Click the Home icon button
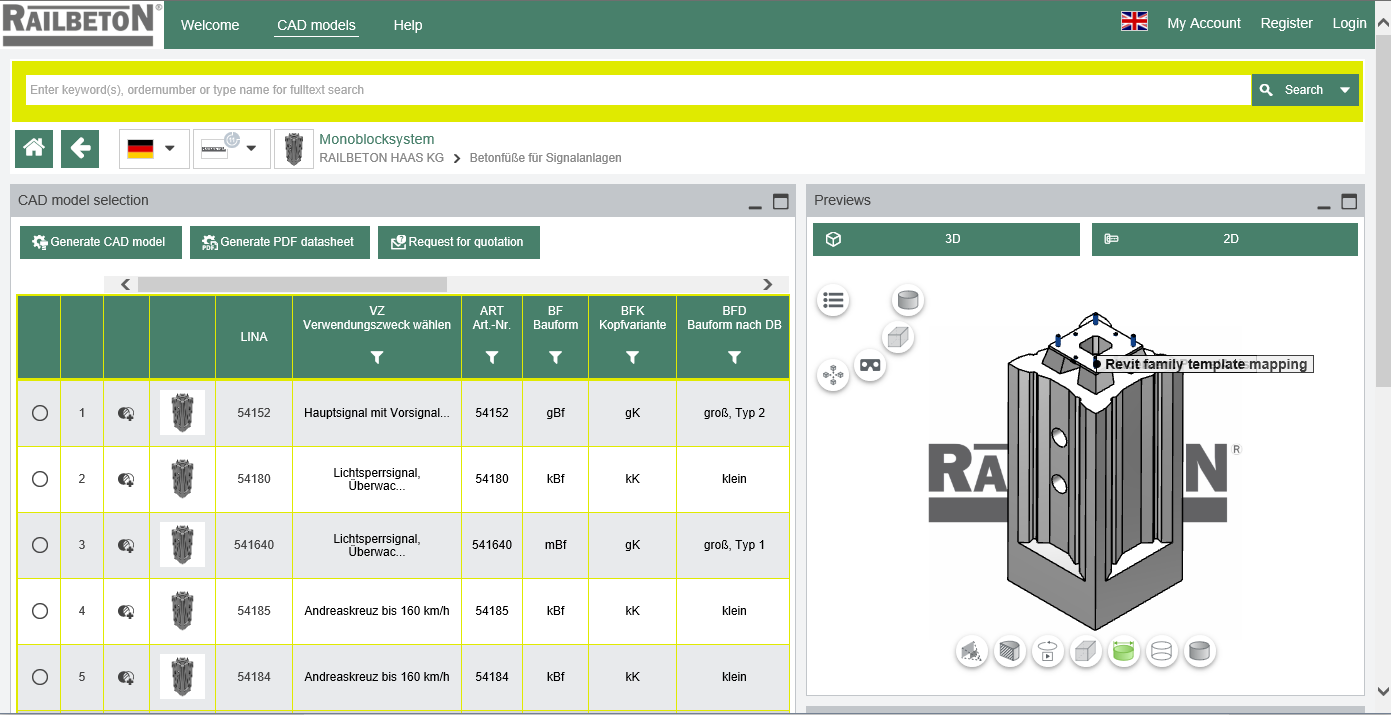 pos(34,149)
